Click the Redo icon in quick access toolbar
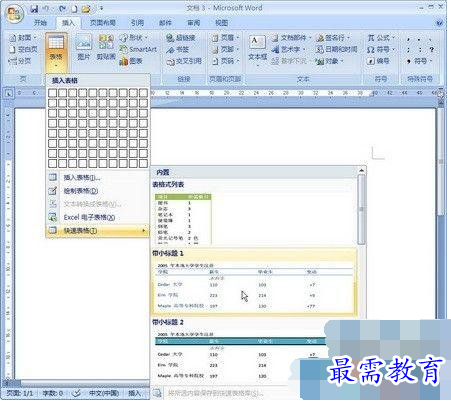Image resolution: width=451 pixels, height=402 pixels. click(x=63, y=9)
